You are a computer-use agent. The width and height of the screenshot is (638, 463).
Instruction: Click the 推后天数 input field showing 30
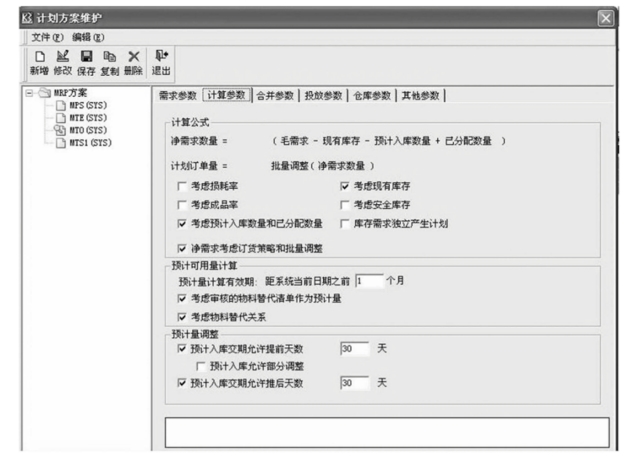pyautogui.click(x=354, y=383)
